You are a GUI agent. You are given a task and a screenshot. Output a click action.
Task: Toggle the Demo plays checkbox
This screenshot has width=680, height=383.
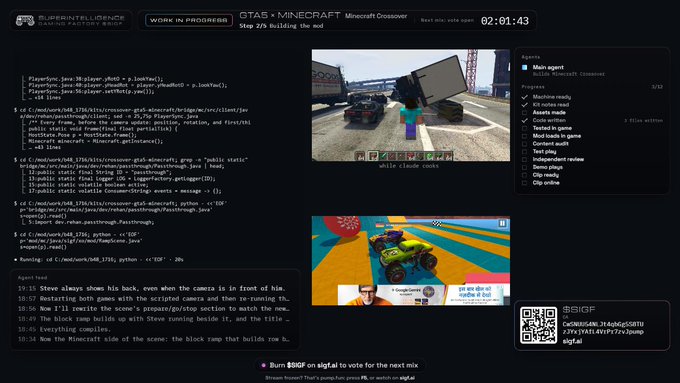pos(524,167)
